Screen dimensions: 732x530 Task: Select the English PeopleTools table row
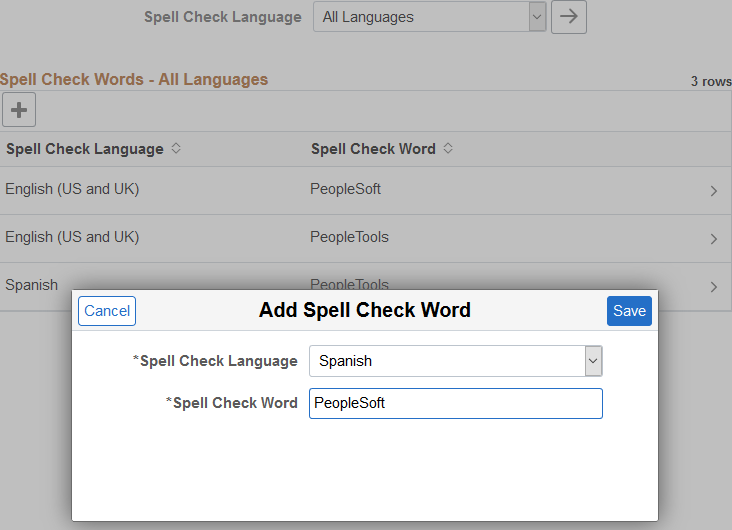(366, 239)
